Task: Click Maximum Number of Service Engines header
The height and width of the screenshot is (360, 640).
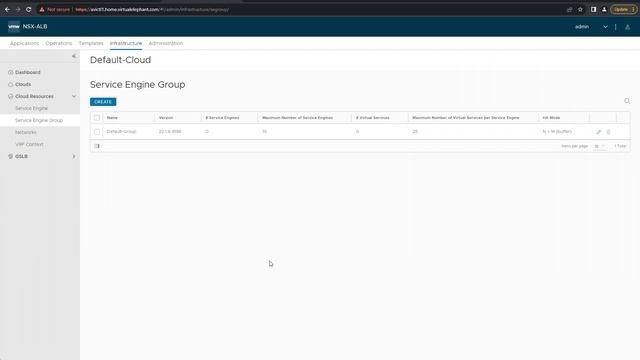Action: coord(298,118)
